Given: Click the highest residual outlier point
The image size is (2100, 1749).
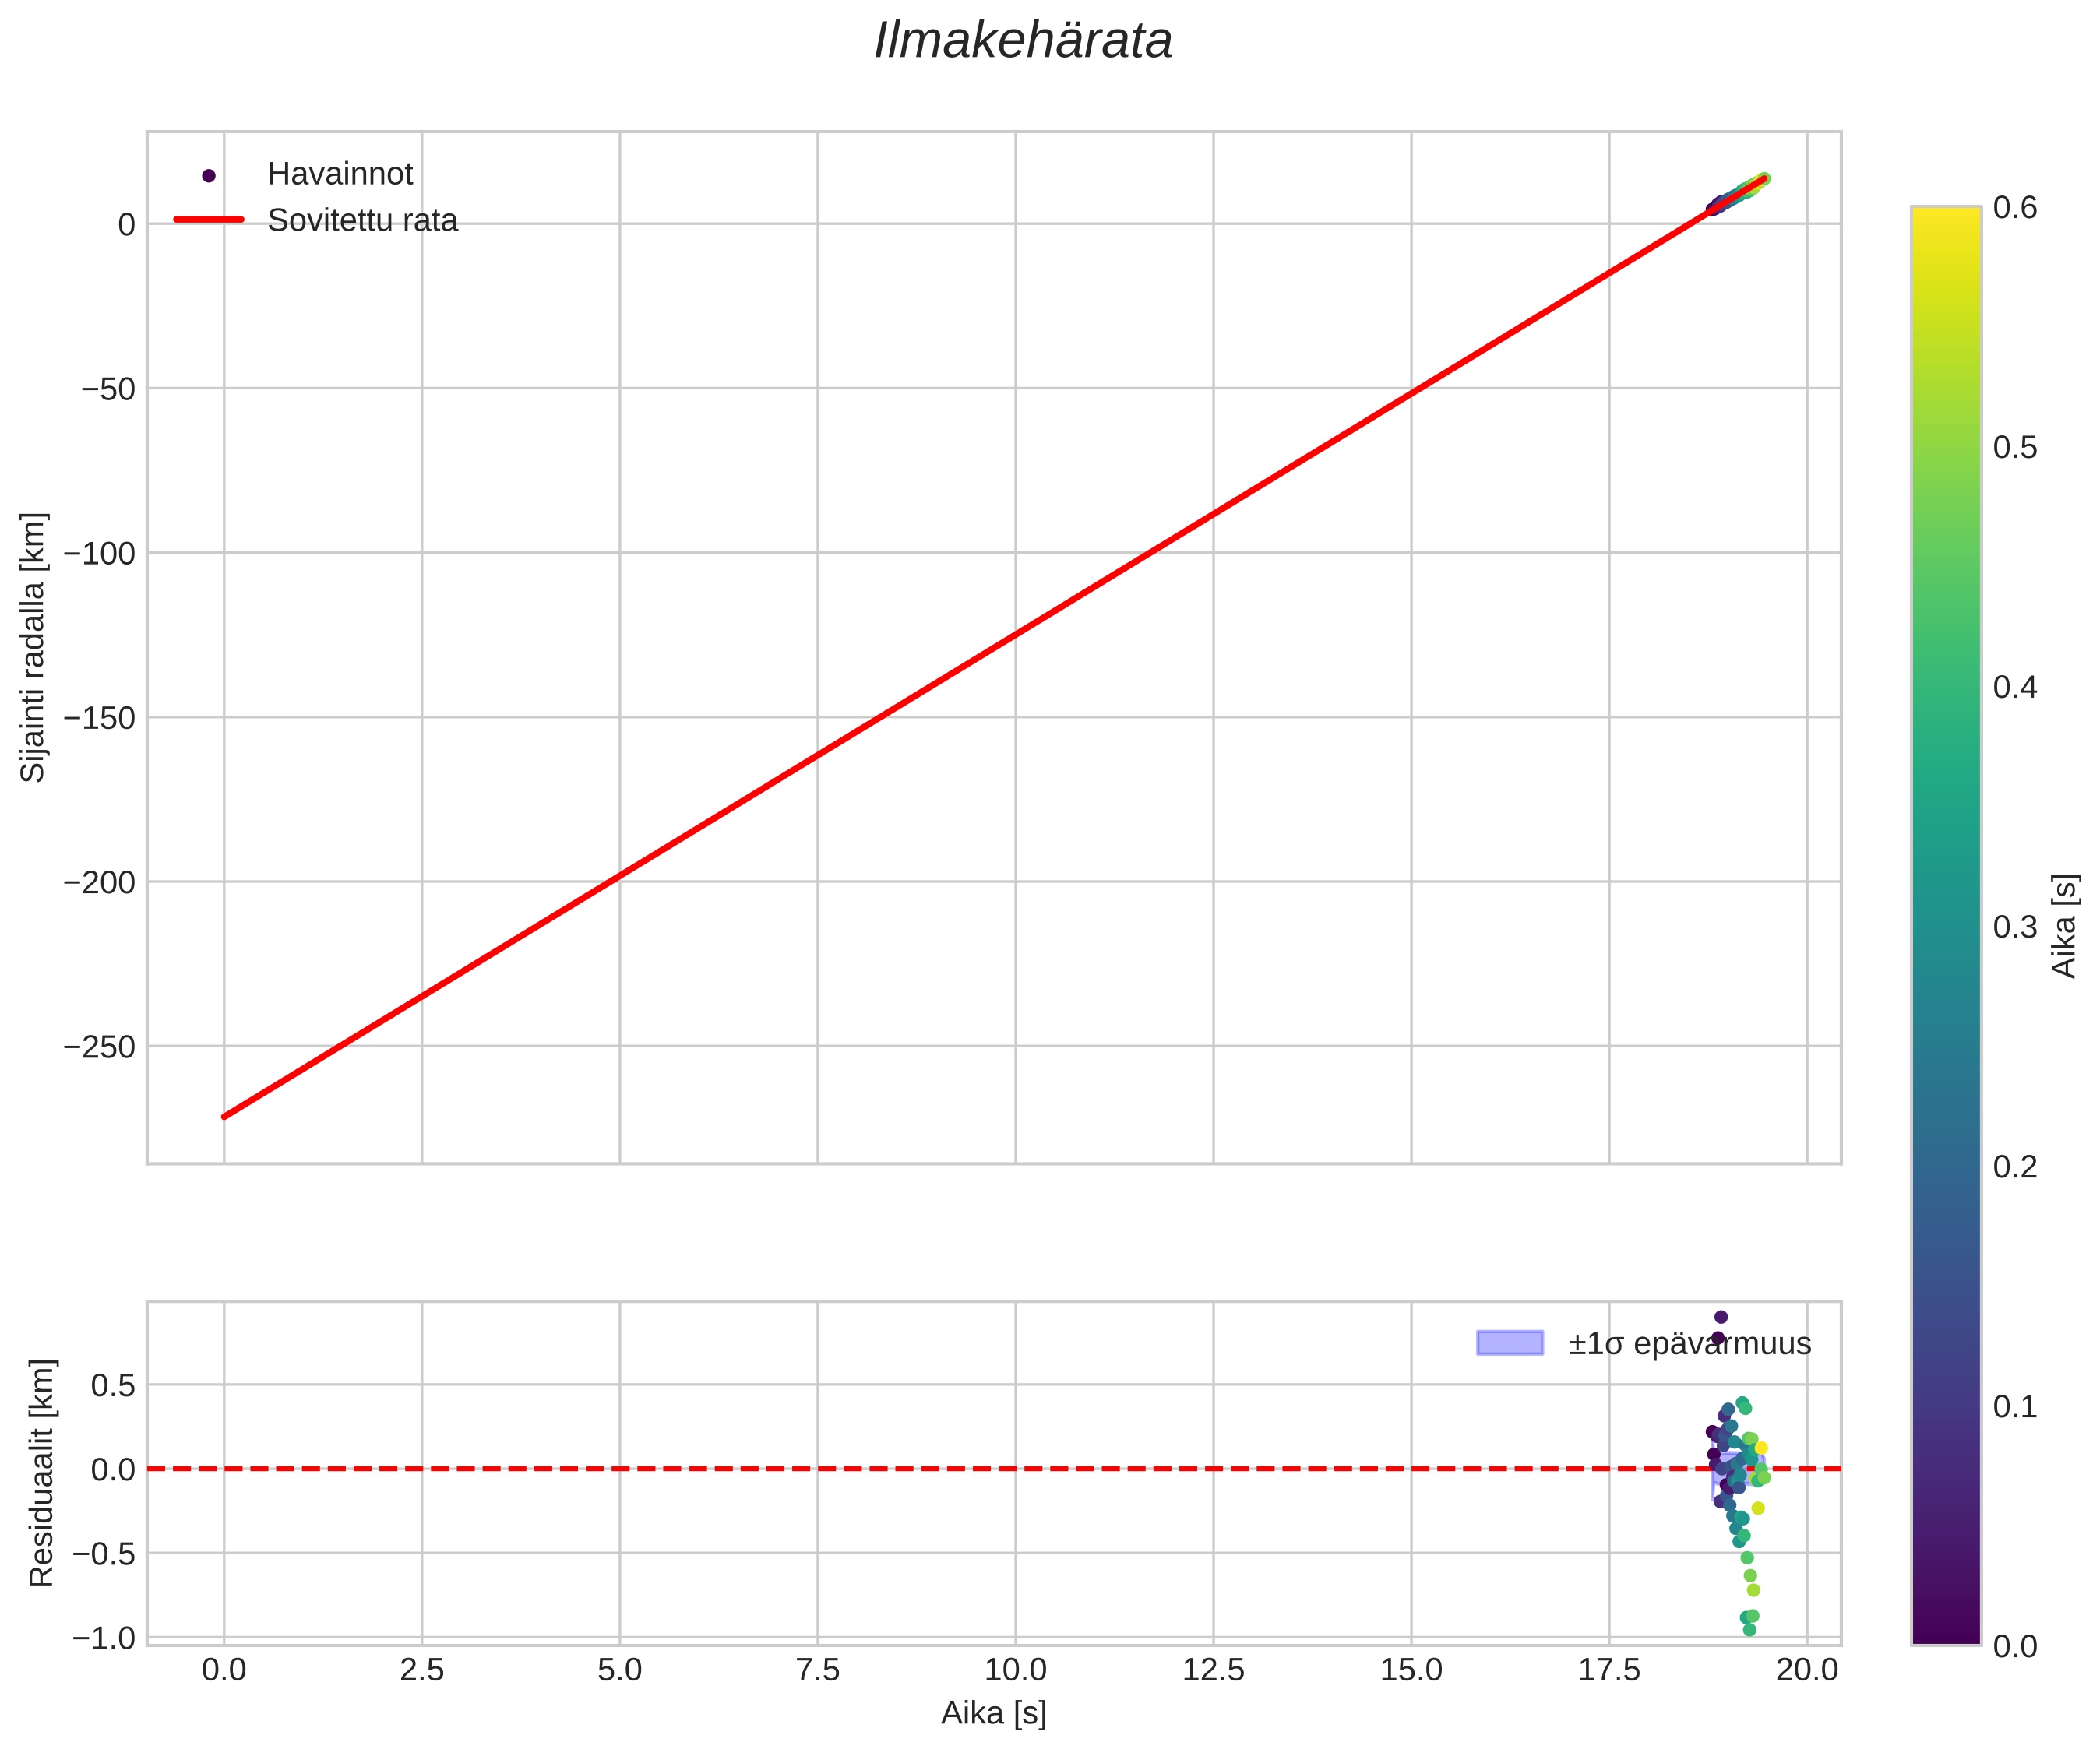Looking at the screenshot, I should (x=1721, y=1317).
